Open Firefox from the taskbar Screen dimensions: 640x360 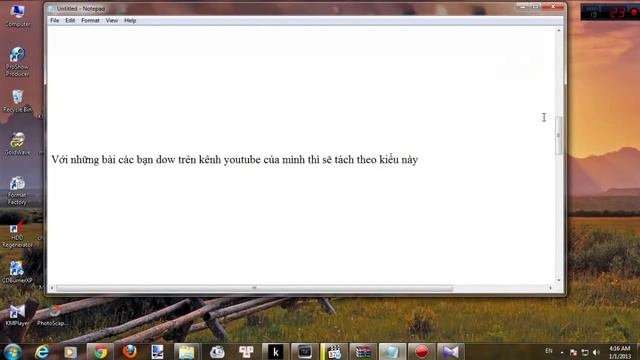(130, 351)
